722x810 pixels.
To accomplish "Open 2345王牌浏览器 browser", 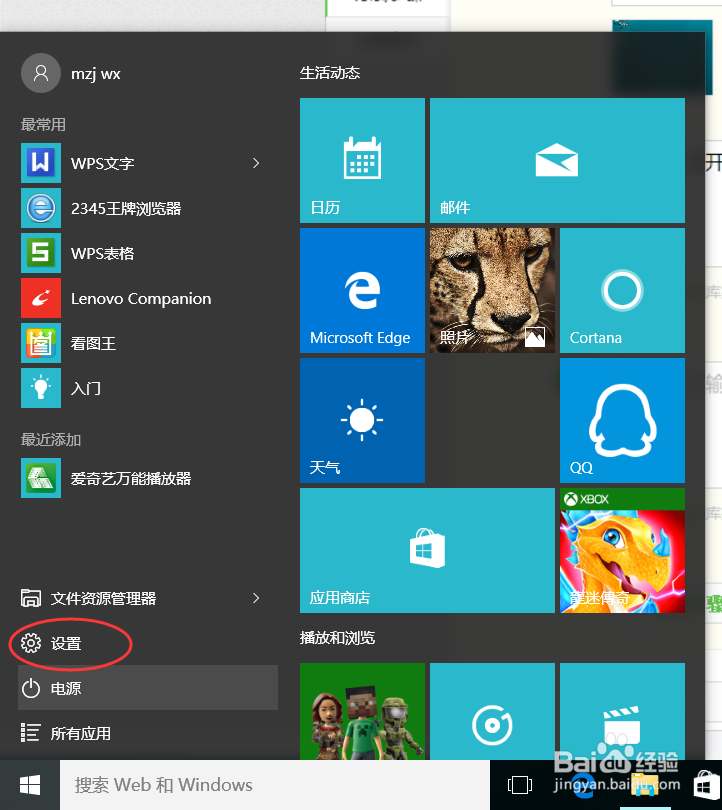I will (x=149, y=208).
